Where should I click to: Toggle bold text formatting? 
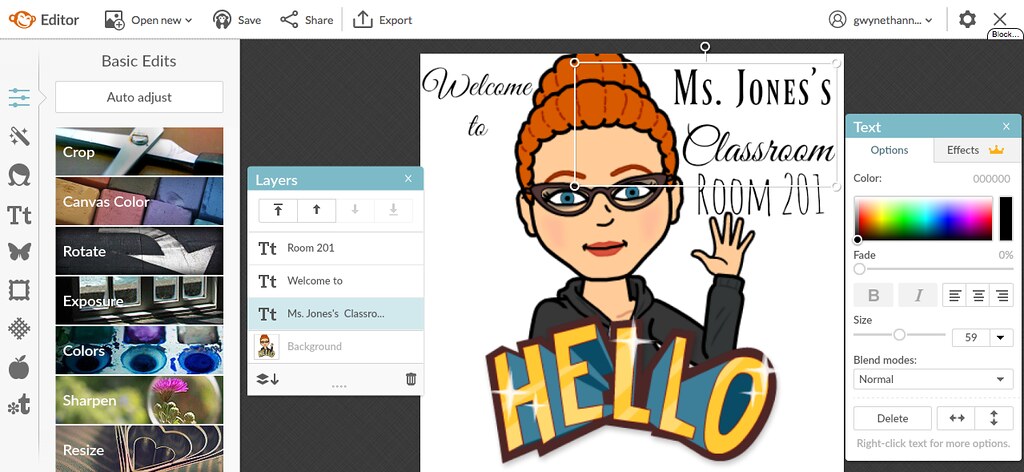874,295
